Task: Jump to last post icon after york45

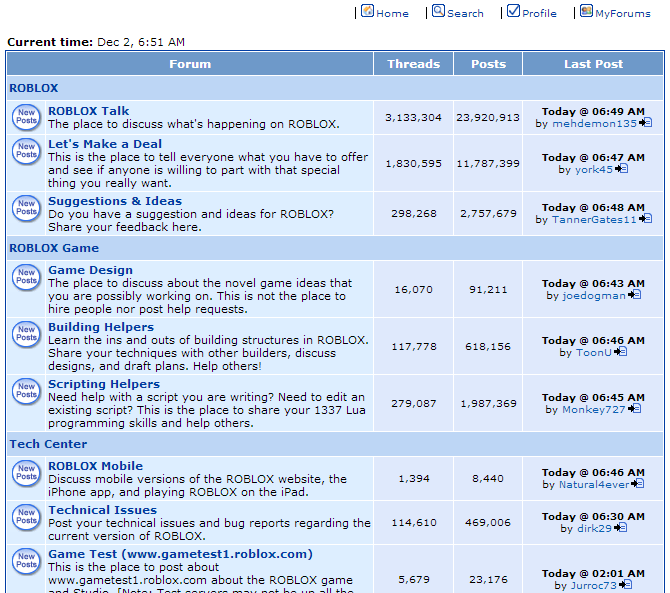Action: tap(621, 169)
